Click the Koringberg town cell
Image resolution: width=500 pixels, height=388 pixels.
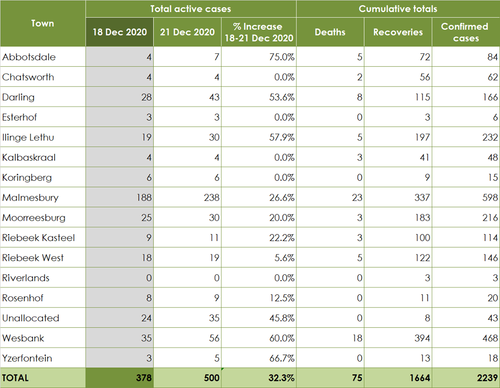43,177
